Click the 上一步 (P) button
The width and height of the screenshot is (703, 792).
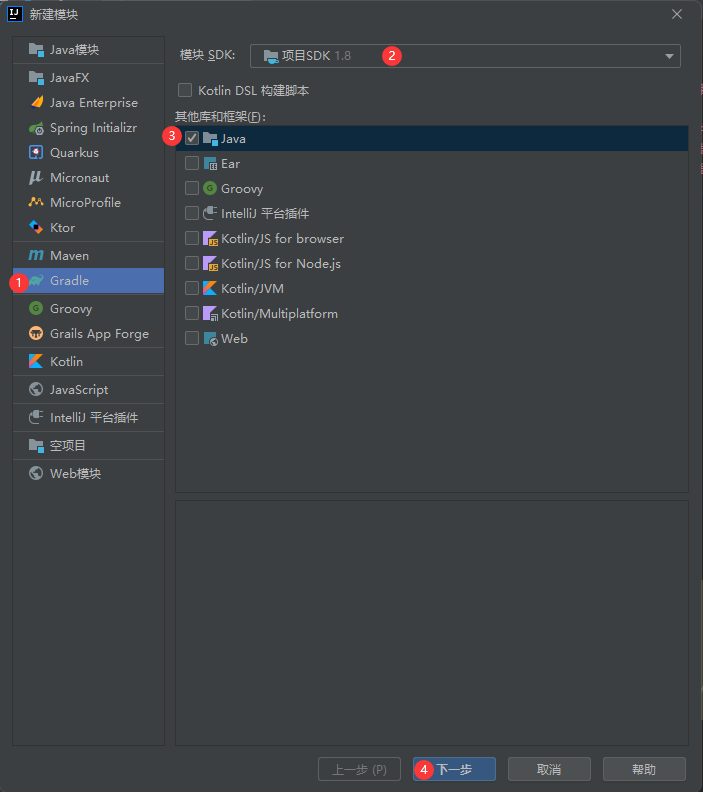pyautogui.click(x=359, y=769)
